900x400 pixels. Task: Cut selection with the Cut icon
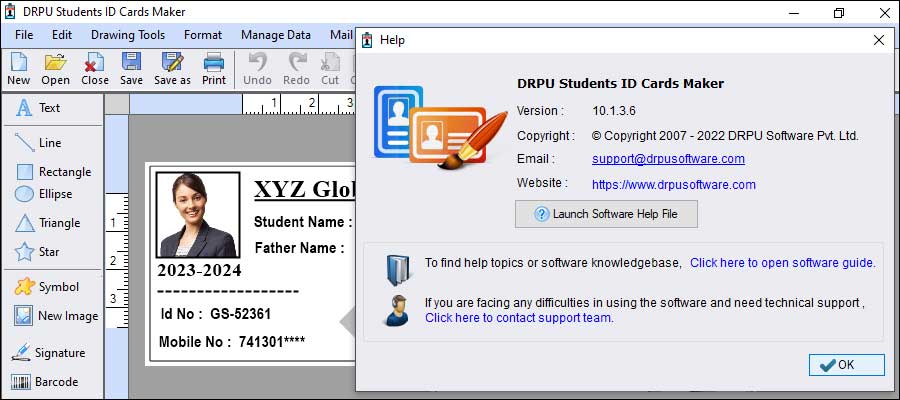click(330, 69)
